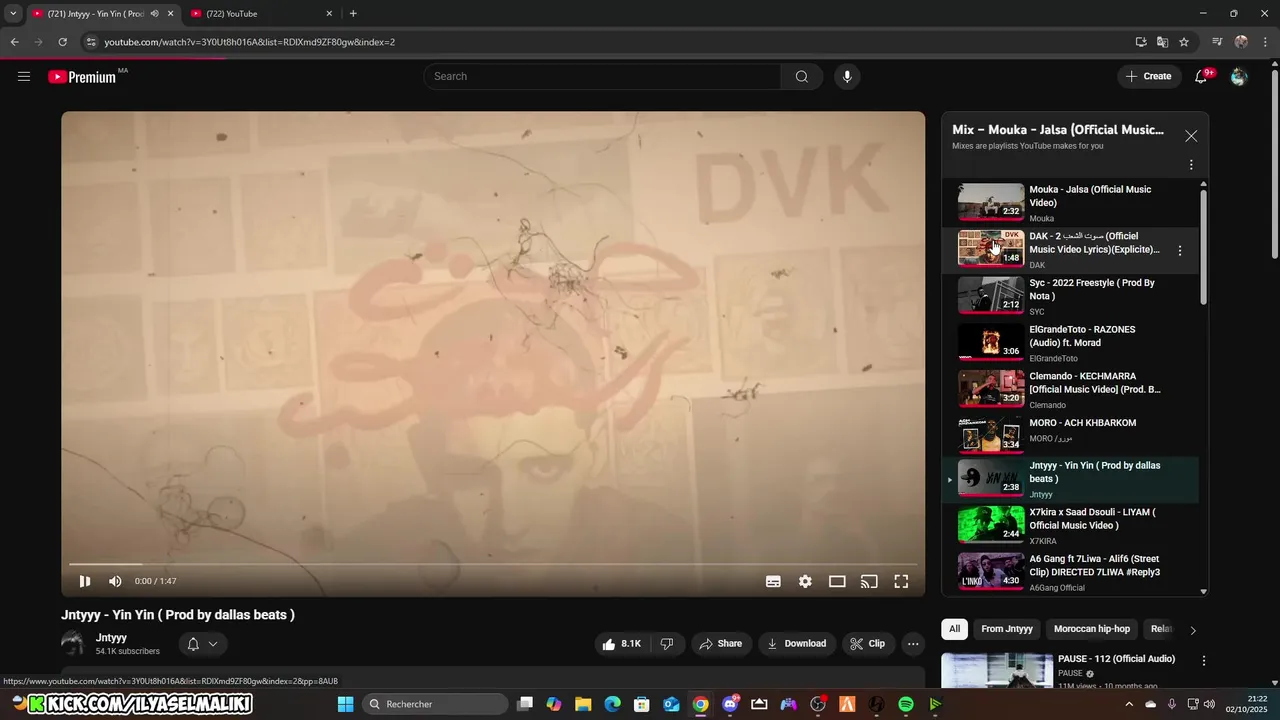Open the Jntyyy channel avatar
This screenshot has height=720, width=1280.
click(73, 644)
